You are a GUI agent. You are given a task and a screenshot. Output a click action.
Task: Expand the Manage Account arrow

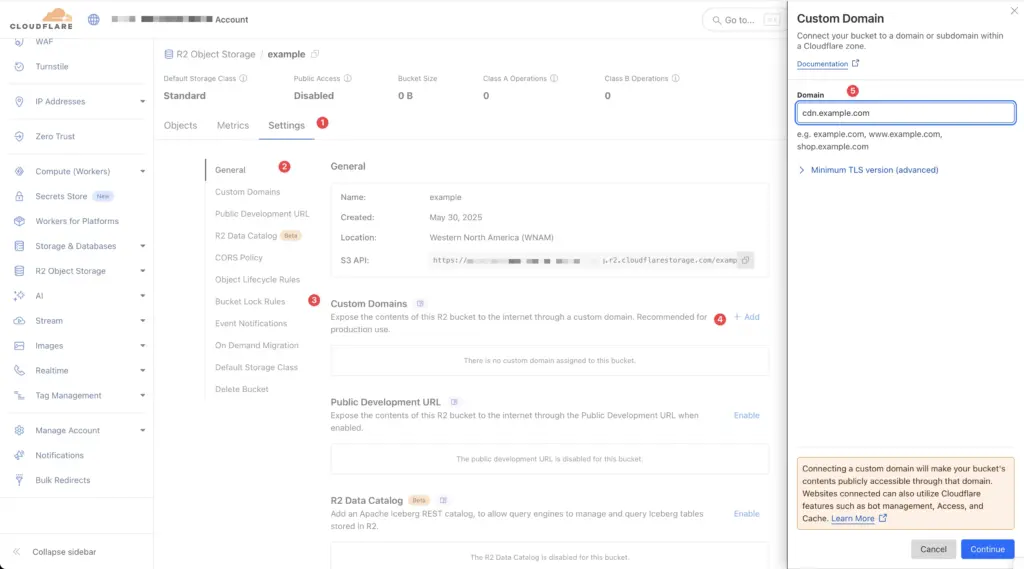(x=142, y=431)
